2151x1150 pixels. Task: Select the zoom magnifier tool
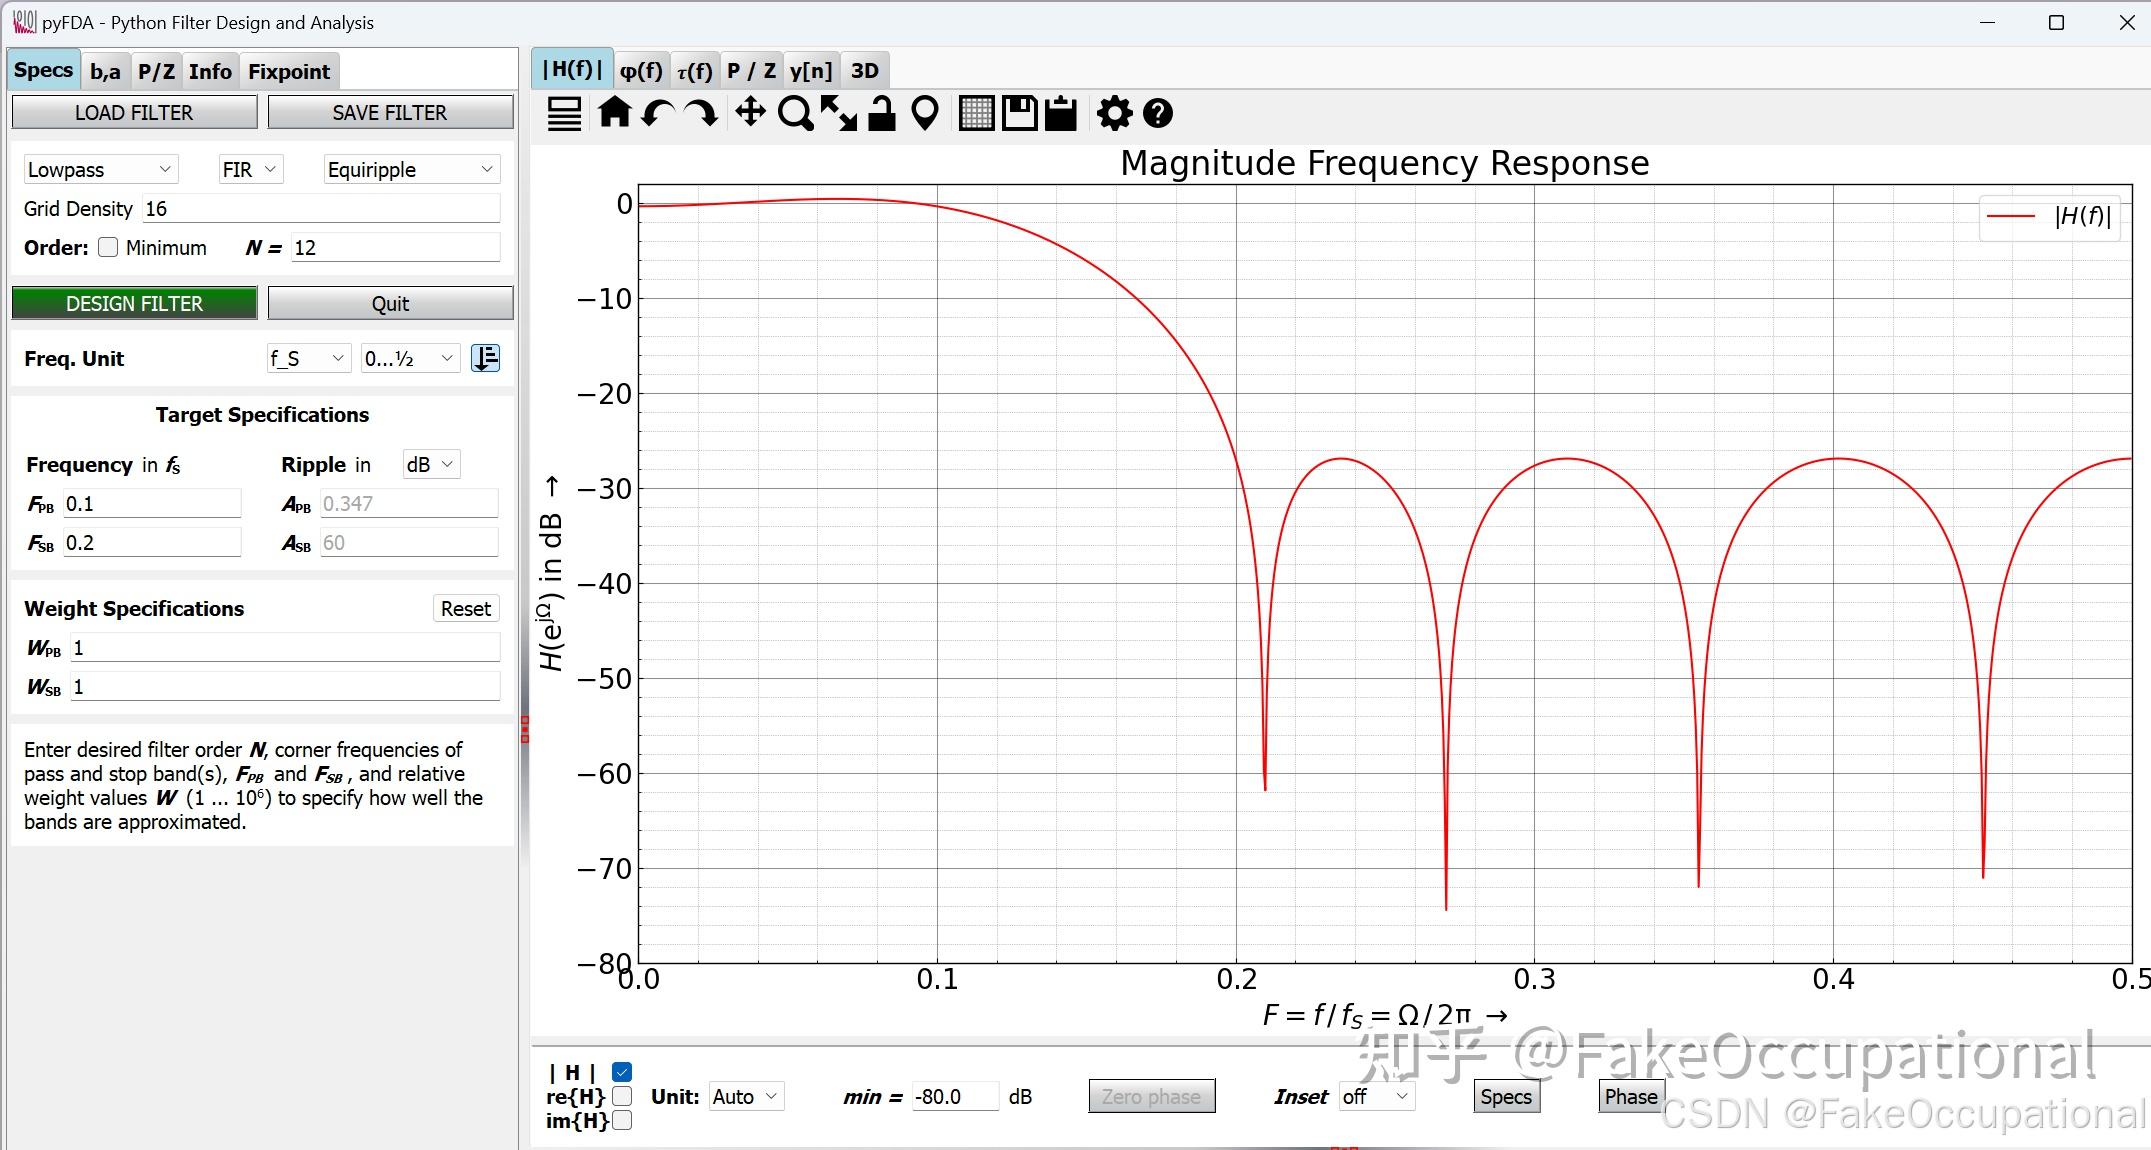794,113
